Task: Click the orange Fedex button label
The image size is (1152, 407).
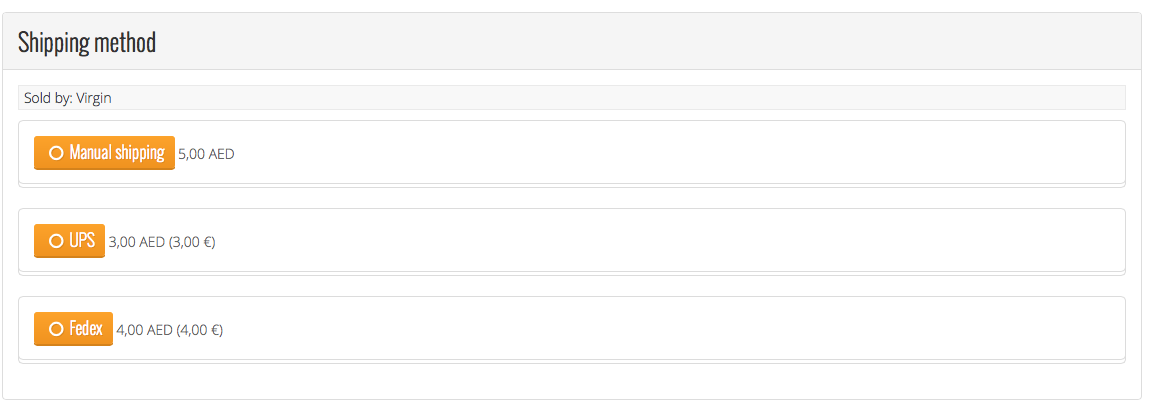Action: [86, 329]
